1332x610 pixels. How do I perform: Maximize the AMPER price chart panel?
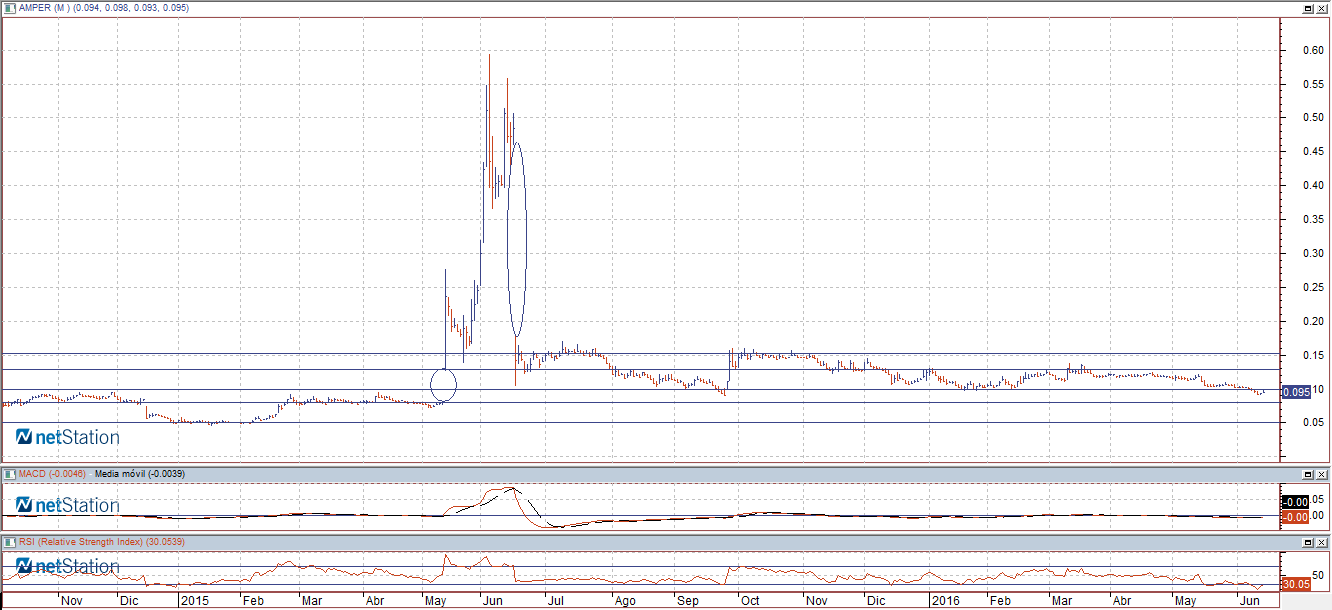(x=1308, y=7)
